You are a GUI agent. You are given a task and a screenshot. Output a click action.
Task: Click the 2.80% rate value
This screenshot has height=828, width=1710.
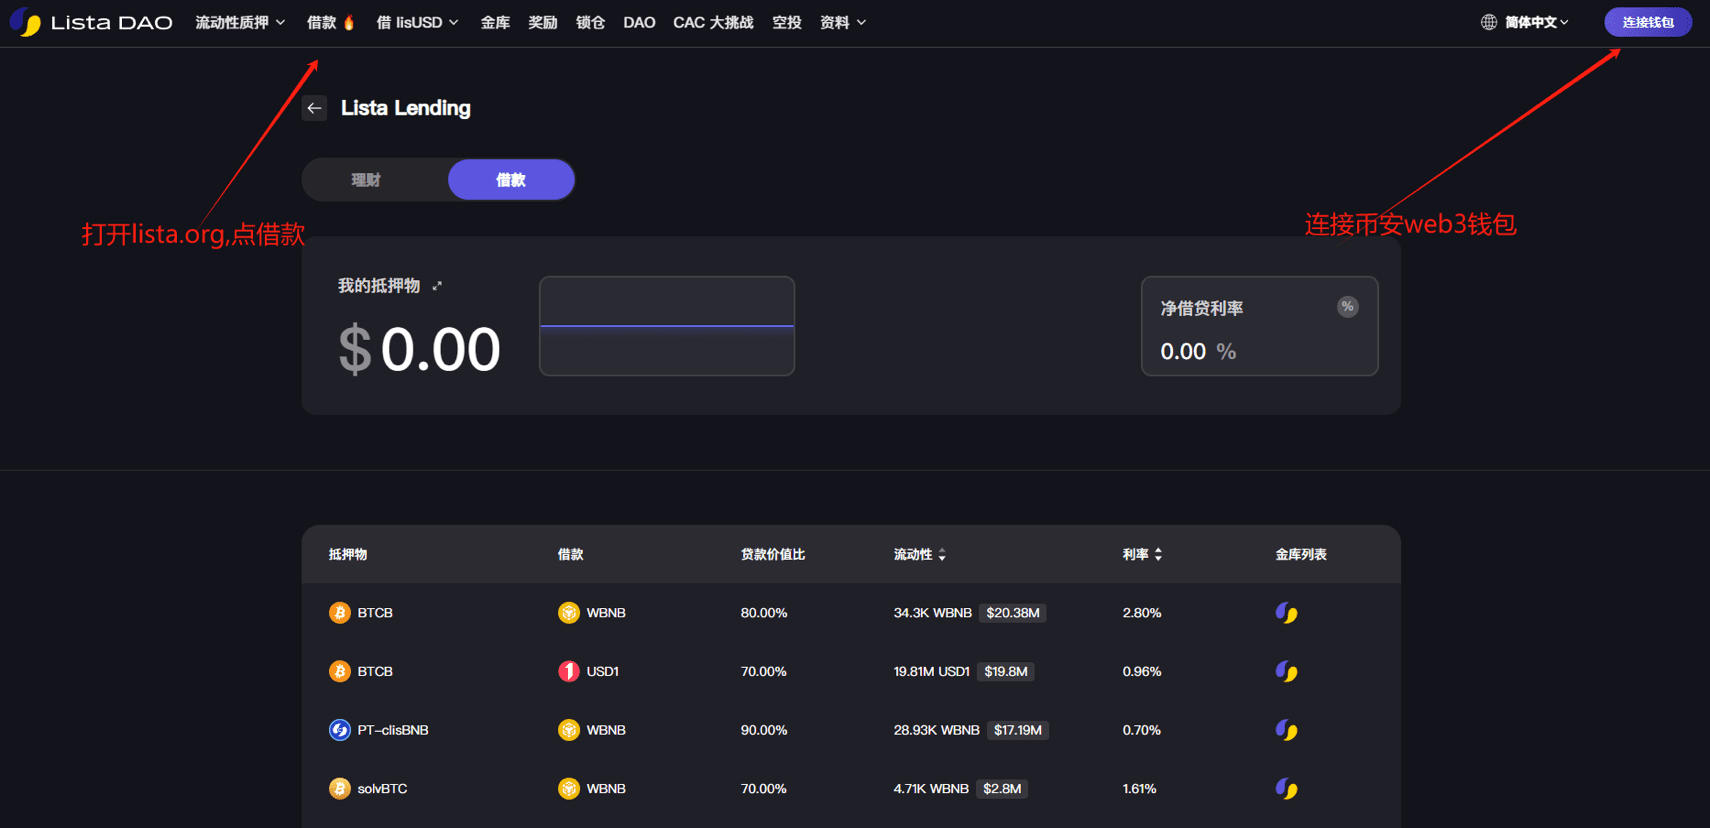click(1142, 613)
